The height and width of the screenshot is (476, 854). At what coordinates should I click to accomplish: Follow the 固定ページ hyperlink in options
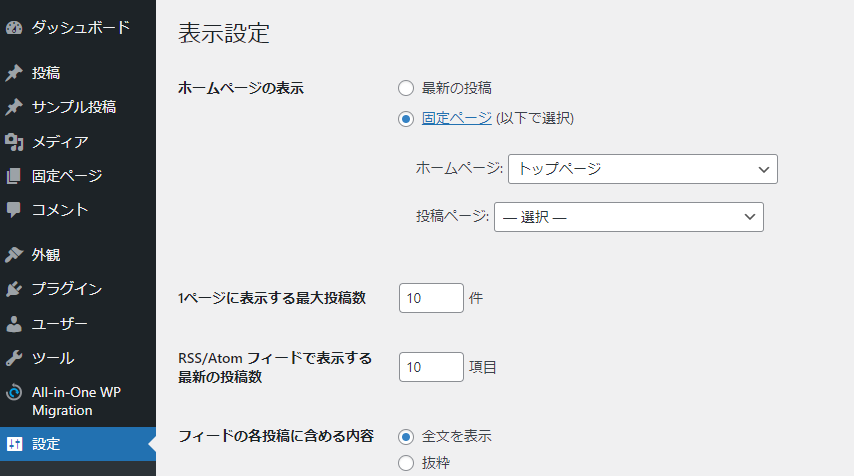click(457, 118)
